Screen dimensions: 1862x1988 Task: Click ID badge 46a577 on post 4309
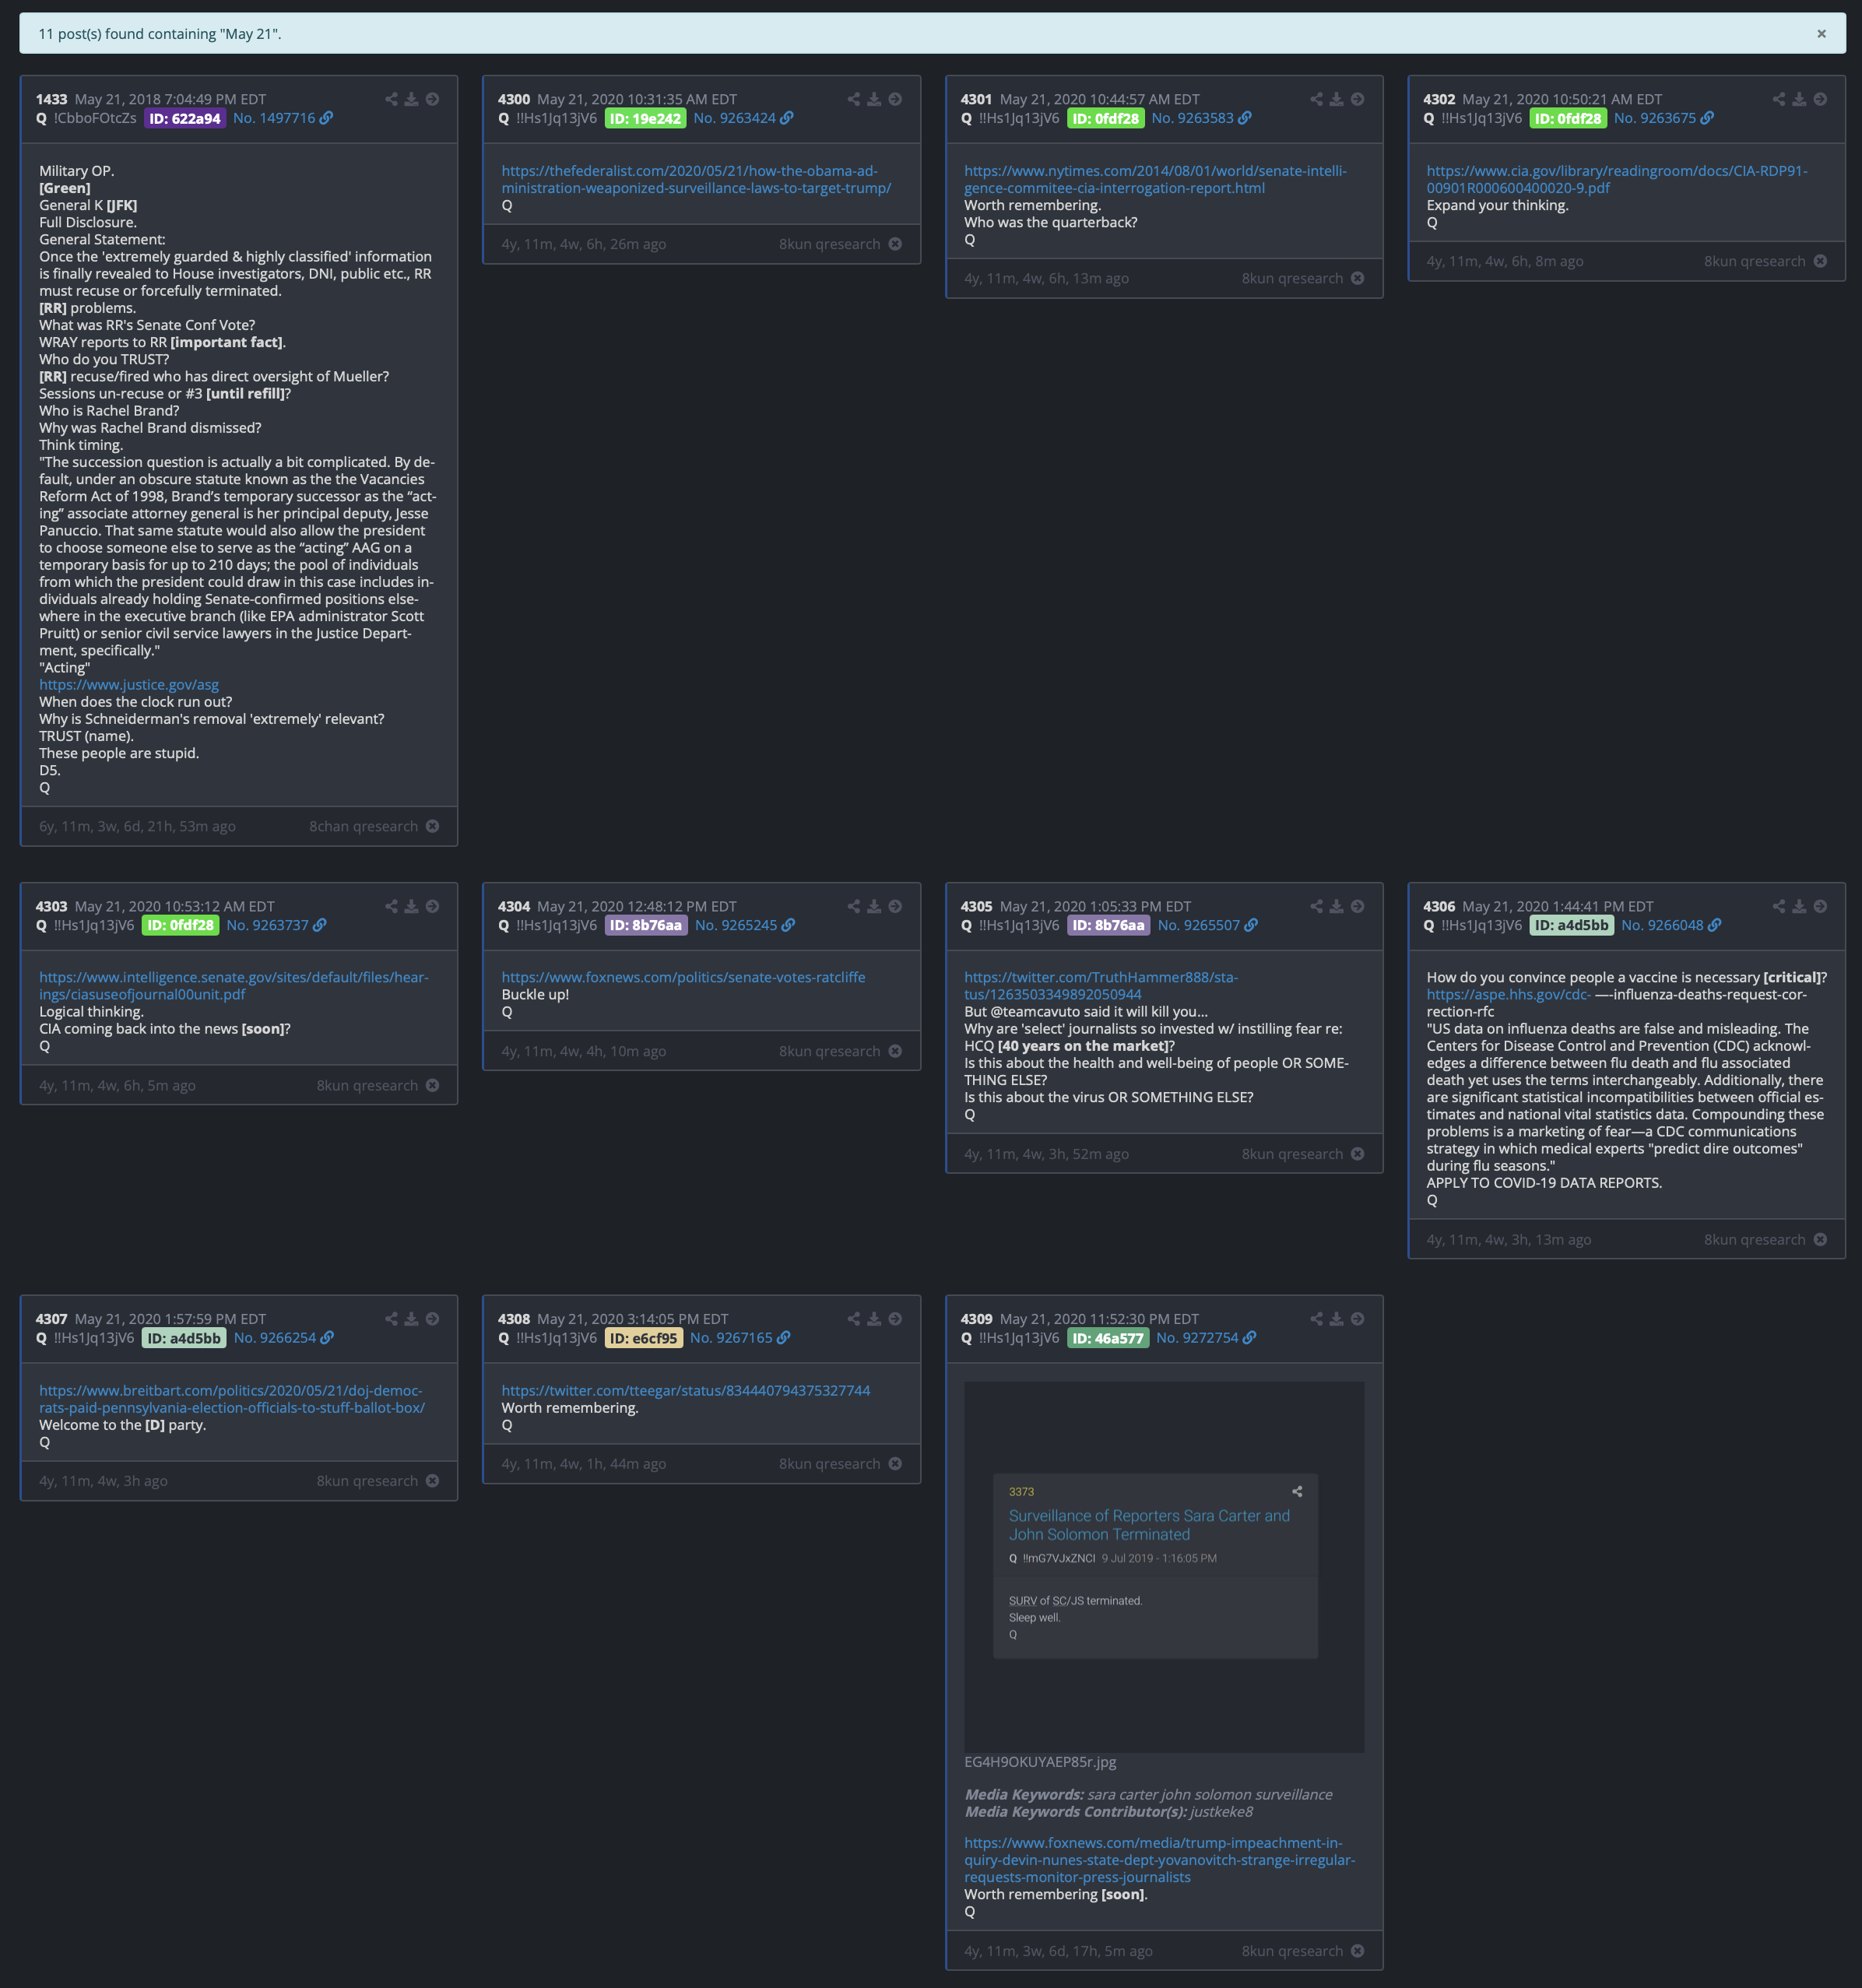coord(1108,1338)
